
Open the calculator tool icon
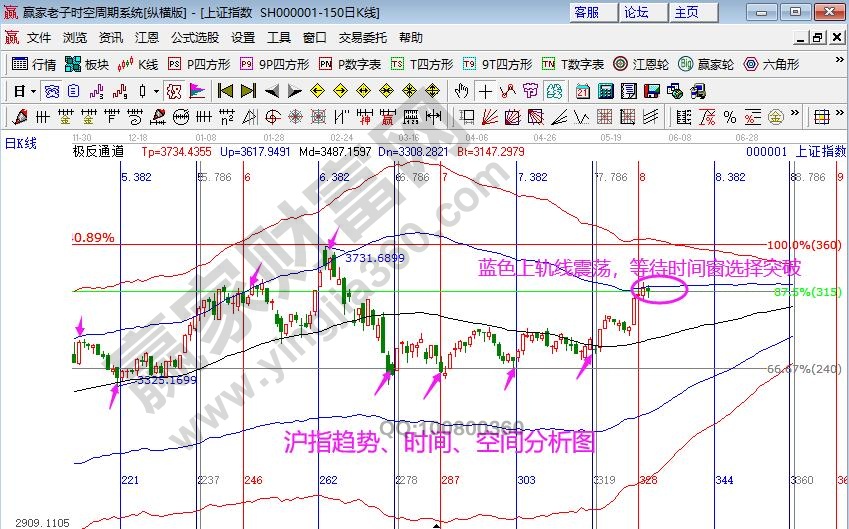pos(605,91)
